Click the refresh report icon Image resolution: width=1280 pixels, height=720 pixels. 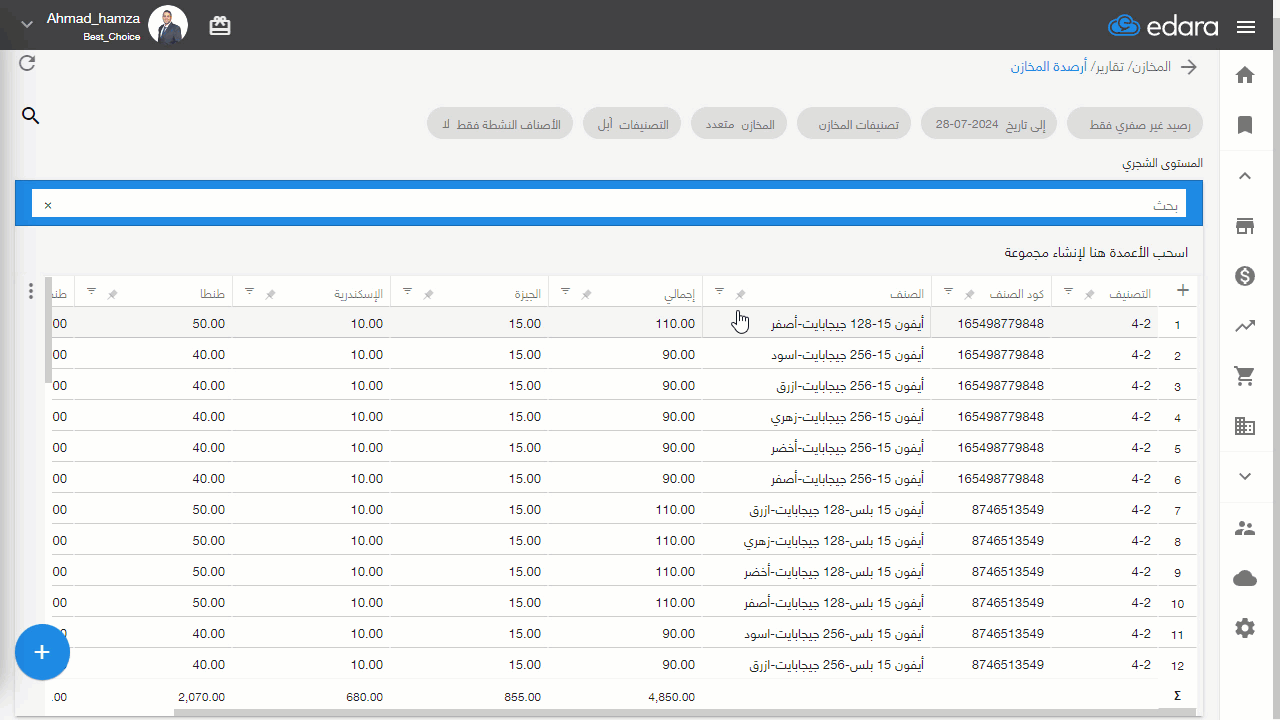point(27,63)
